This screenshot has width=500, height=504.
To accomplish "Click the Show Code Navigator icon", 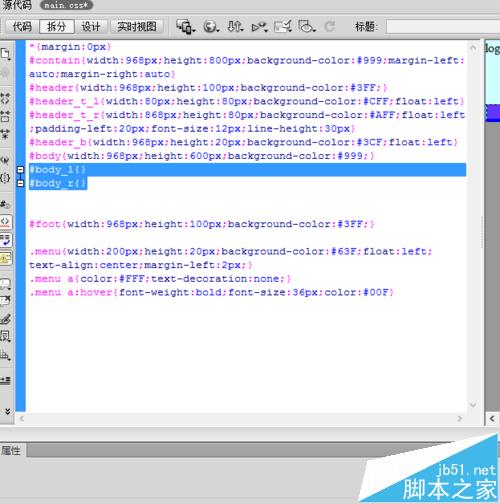I will (x=5, y=72).
